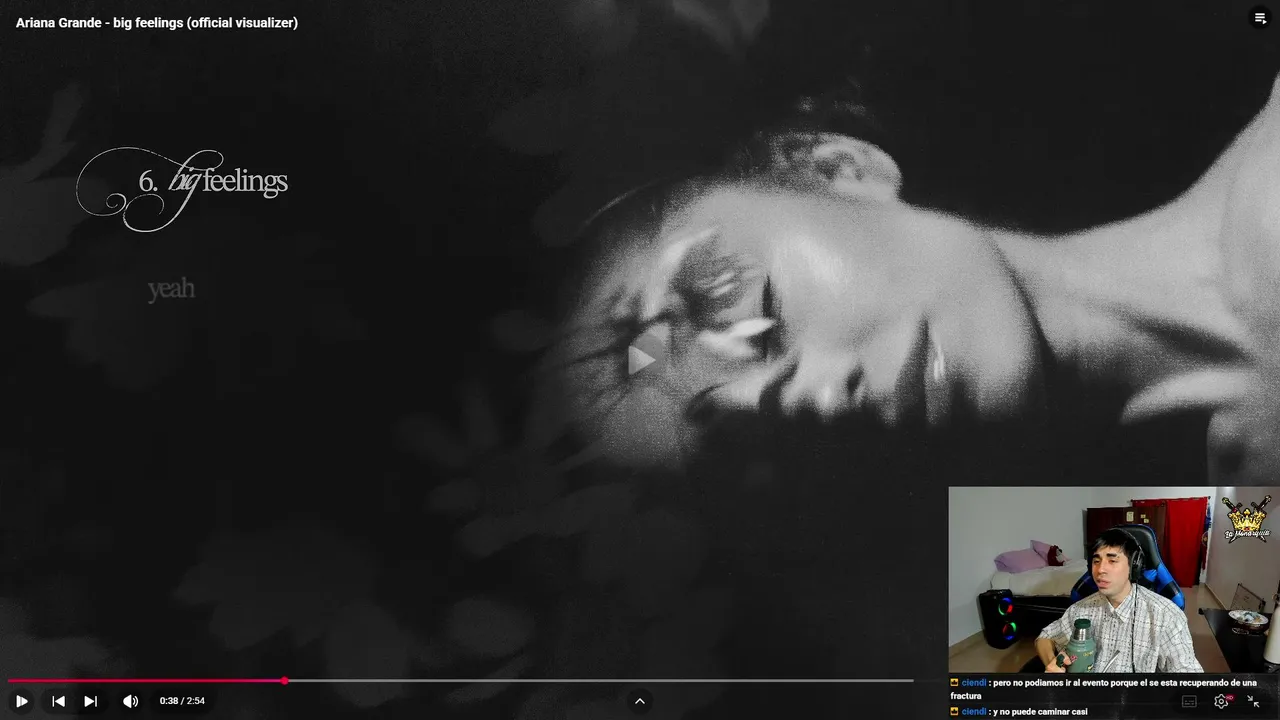Expand the upward chevron panel
1280x720 pixels.
(640, 701)
